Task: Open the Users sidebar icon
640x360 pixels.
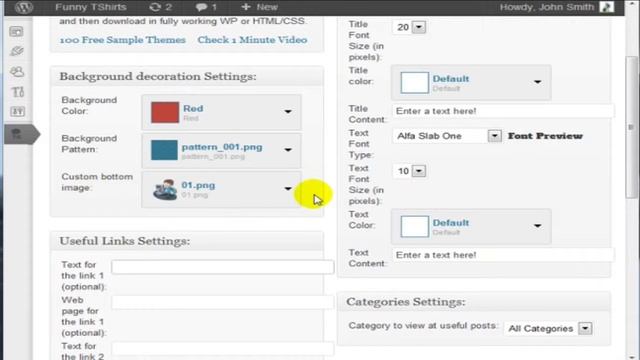Action: [17, 72]
